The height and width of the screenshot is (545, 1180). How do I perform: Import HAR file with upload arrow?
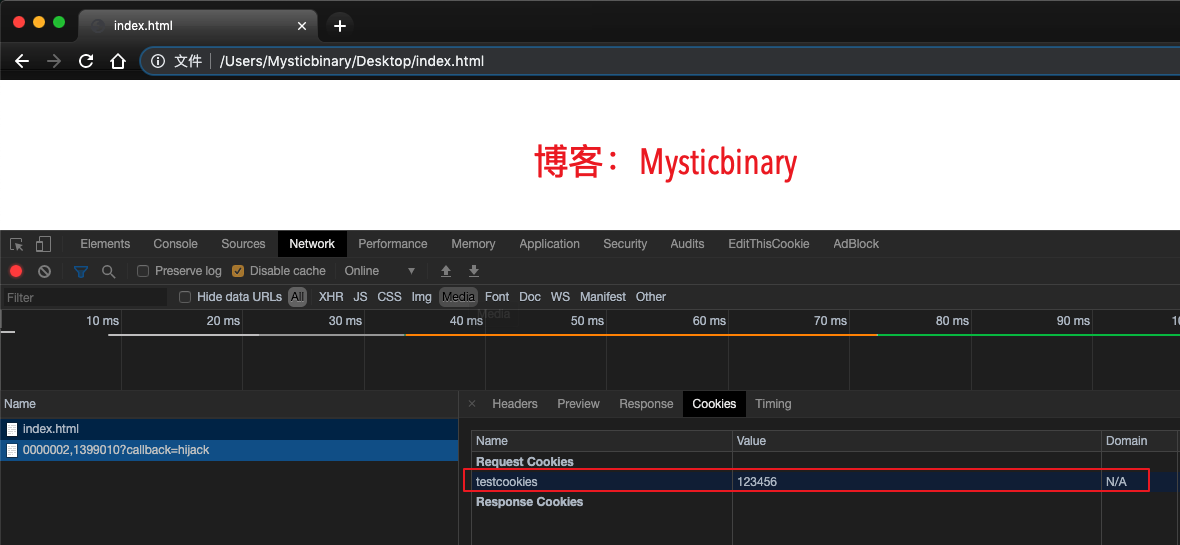coord(446,271)
